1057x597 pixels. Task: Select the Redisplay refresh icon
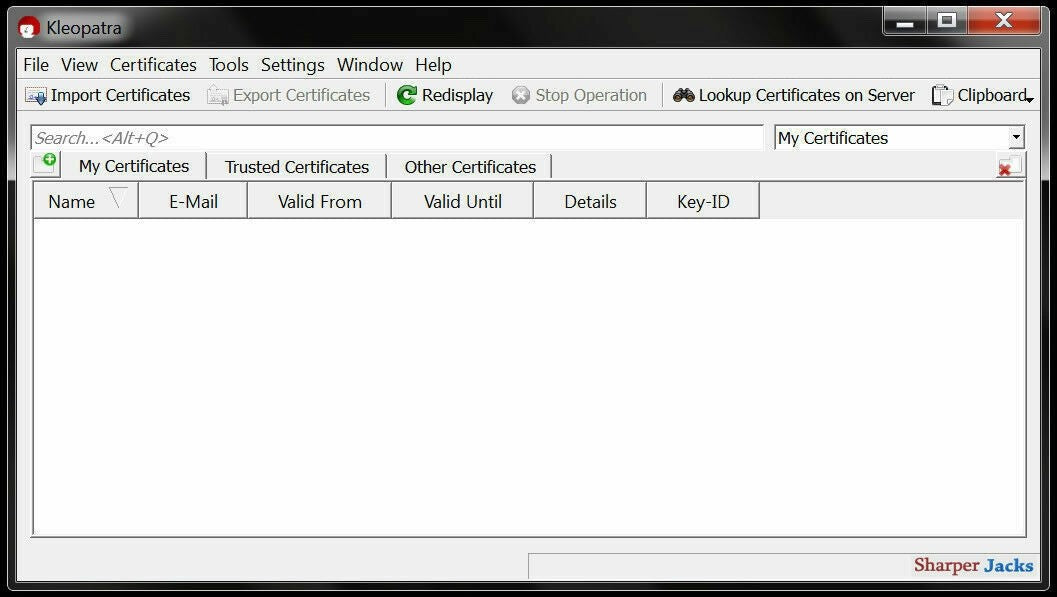(407, 95)
